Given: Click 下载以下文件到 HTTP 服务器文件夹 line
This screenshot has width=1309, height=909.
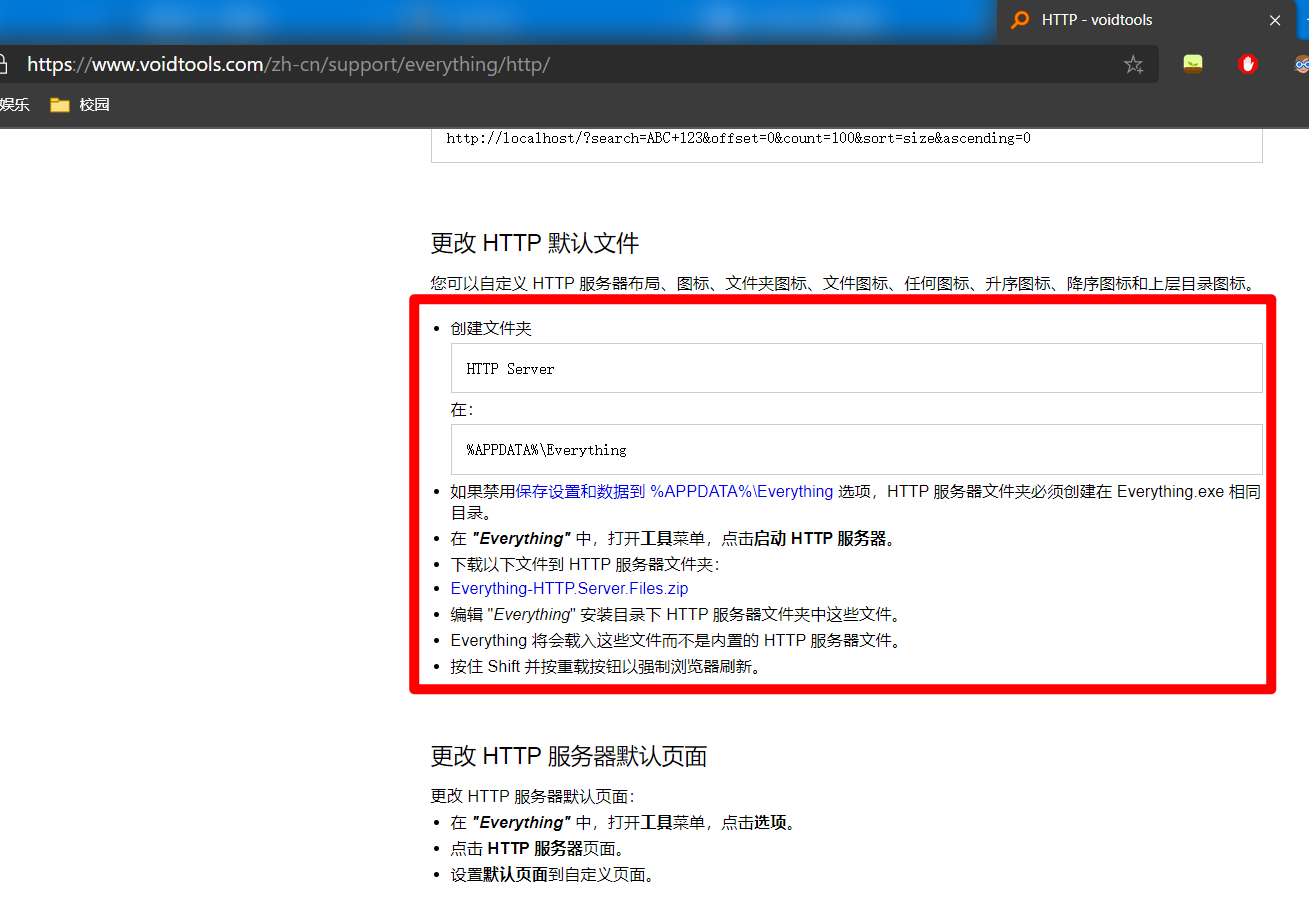Looking at the screenshot, I should [585, 564].
